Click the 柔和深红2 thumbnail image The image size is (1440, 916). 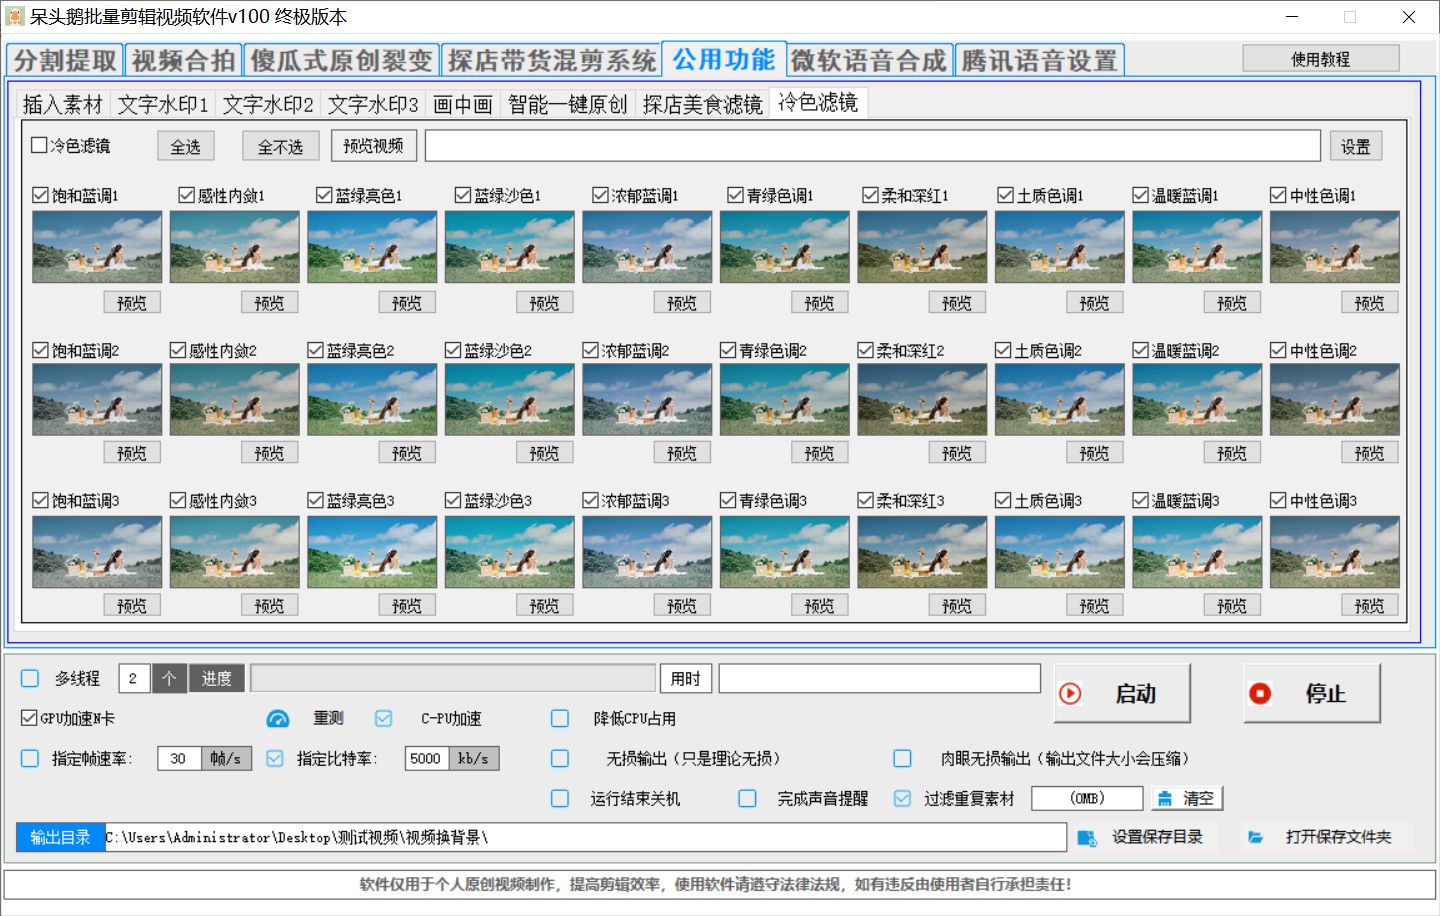[x=922, y=399]
